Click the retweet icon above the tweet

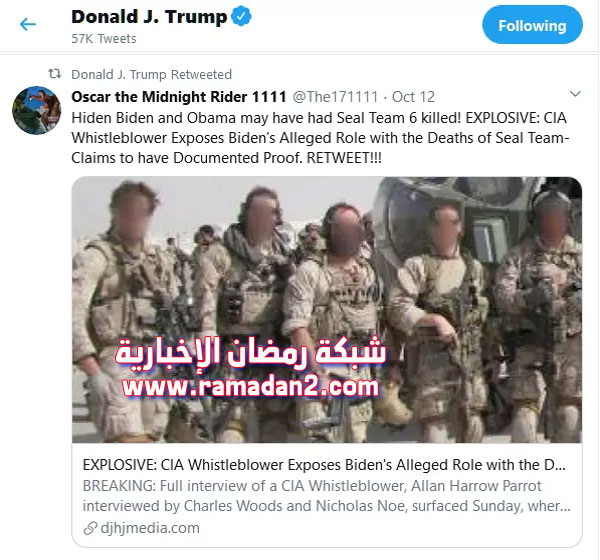[x=55, y=73]
